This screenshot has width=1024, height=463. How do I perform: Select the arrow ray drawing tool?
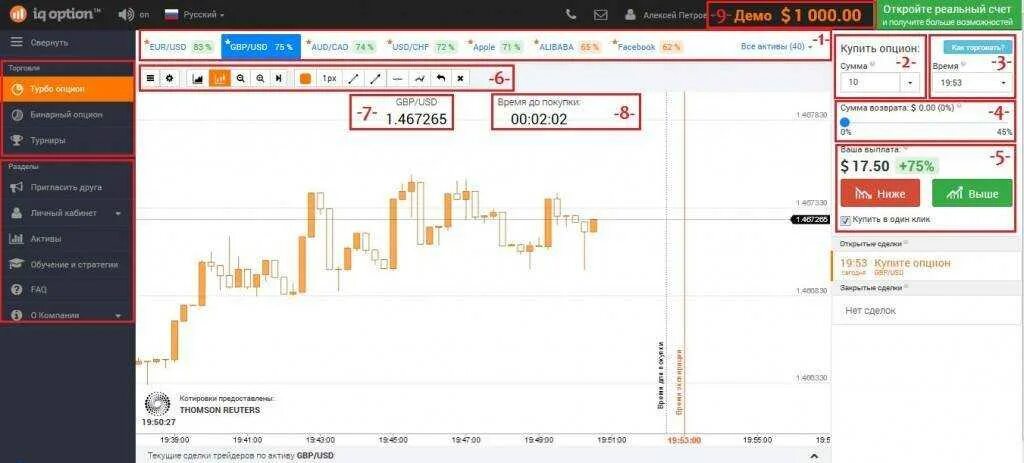[375, 78]
